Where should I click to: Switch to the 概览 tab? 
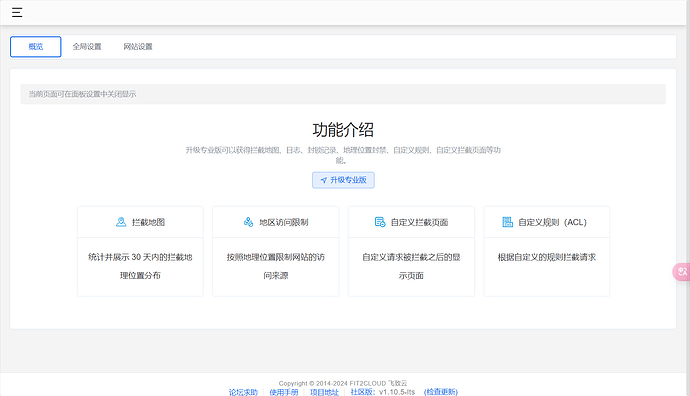click(x=36, y=47)
